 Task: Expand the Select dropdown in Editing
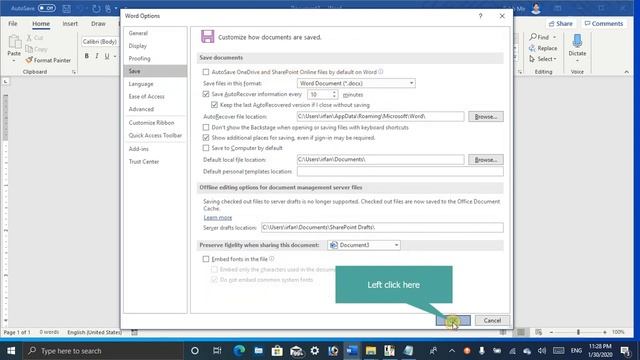(x=555, y=59)
